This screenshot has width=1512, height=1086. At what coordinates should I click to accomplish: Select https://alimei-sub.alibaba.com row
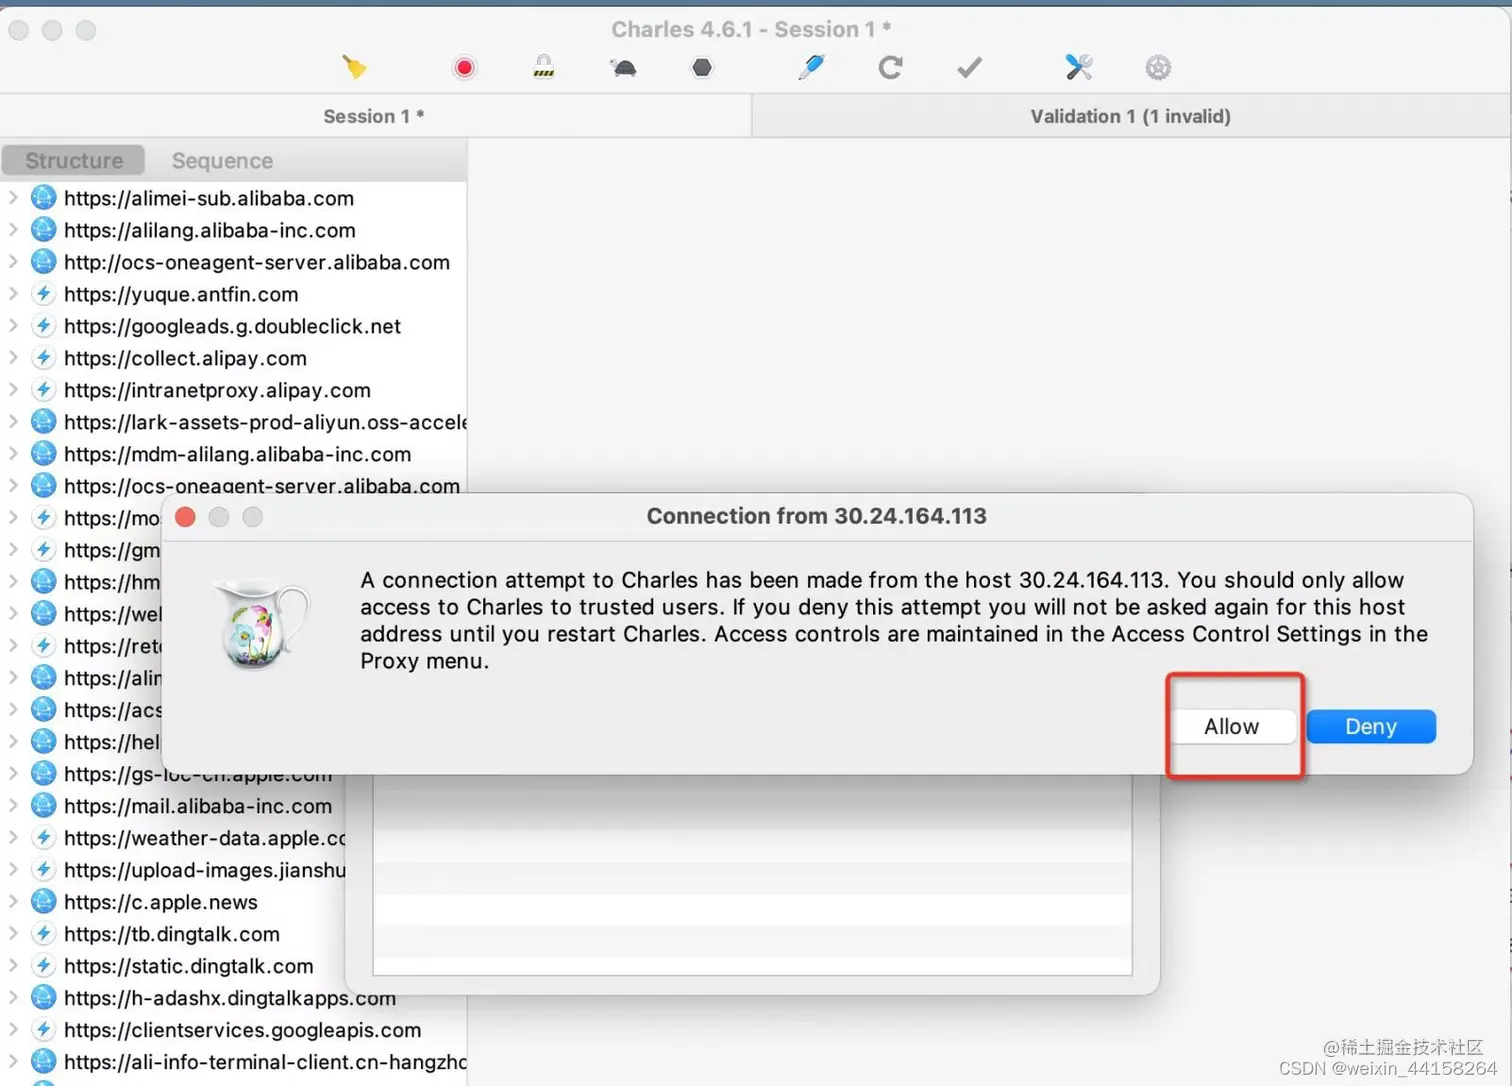tap(233, 198)
